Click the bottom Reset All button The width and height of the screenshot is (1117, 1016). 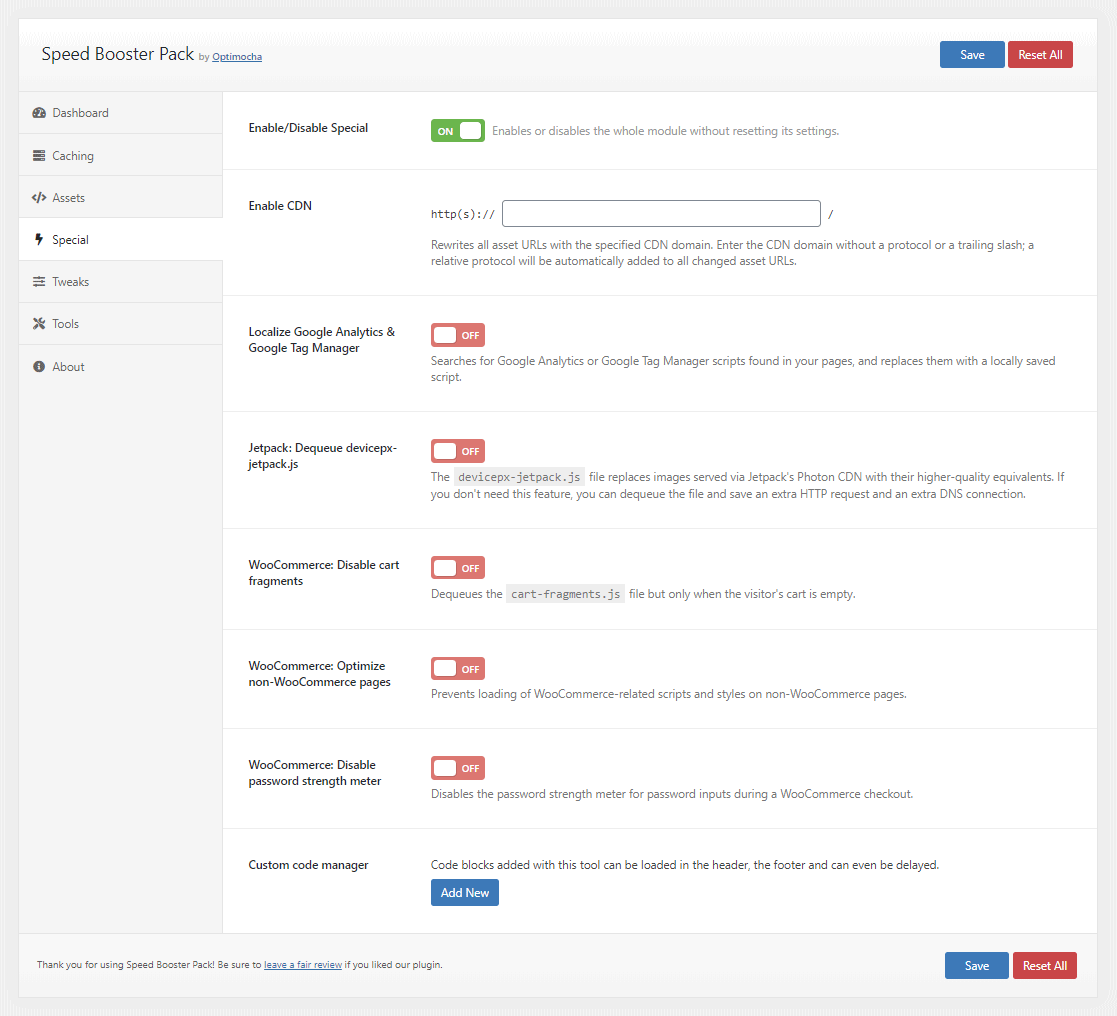coord(1044,966)
